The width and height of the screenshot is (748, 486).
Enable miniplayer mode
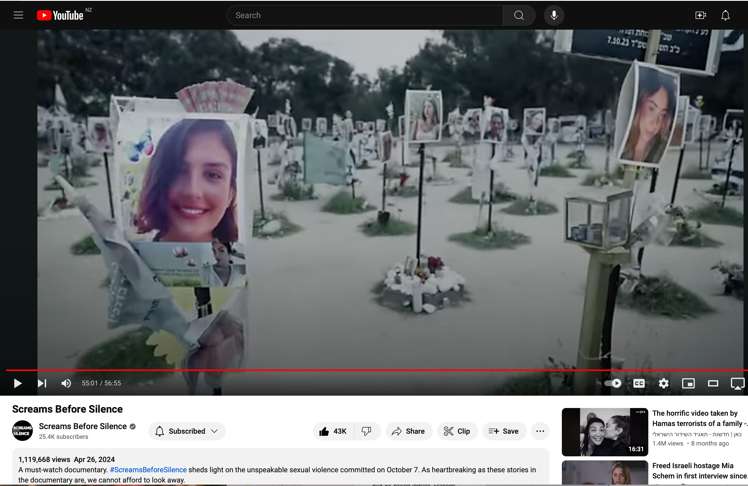[x=688, y=383]
